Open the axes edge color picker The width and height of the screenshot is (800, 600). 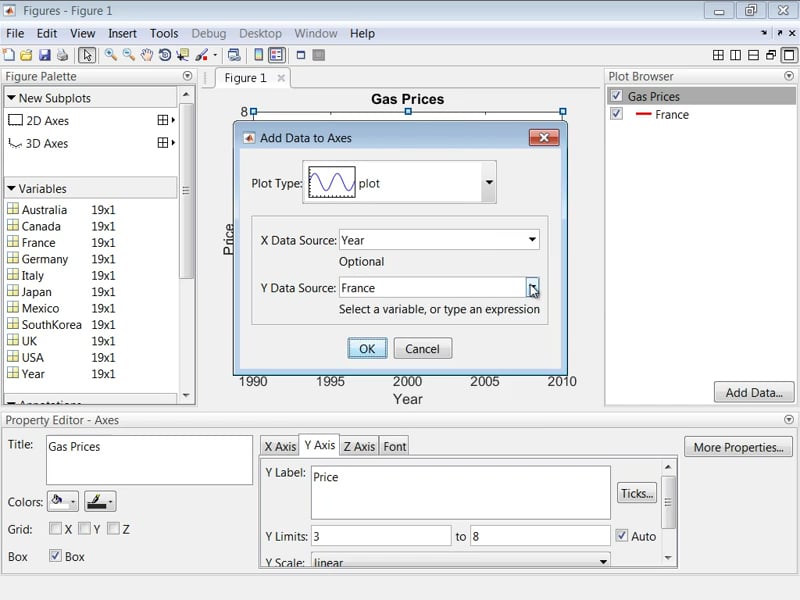tap(100, 501)
